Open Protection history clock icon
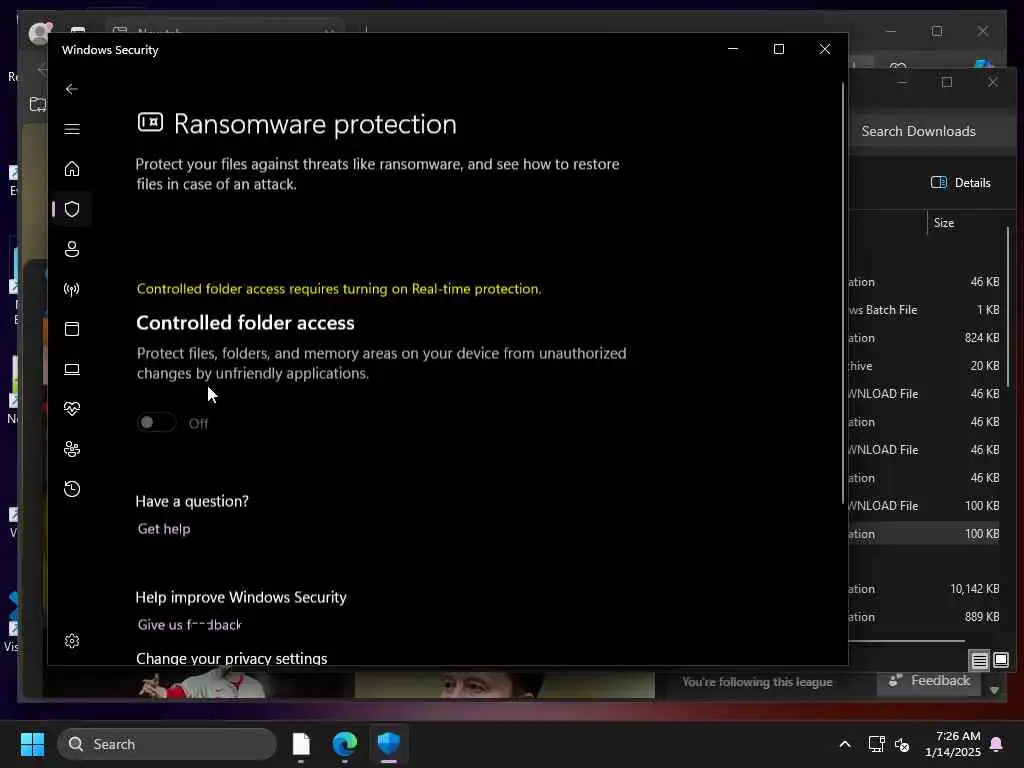 pyautogui.click(x=72, y=488)
